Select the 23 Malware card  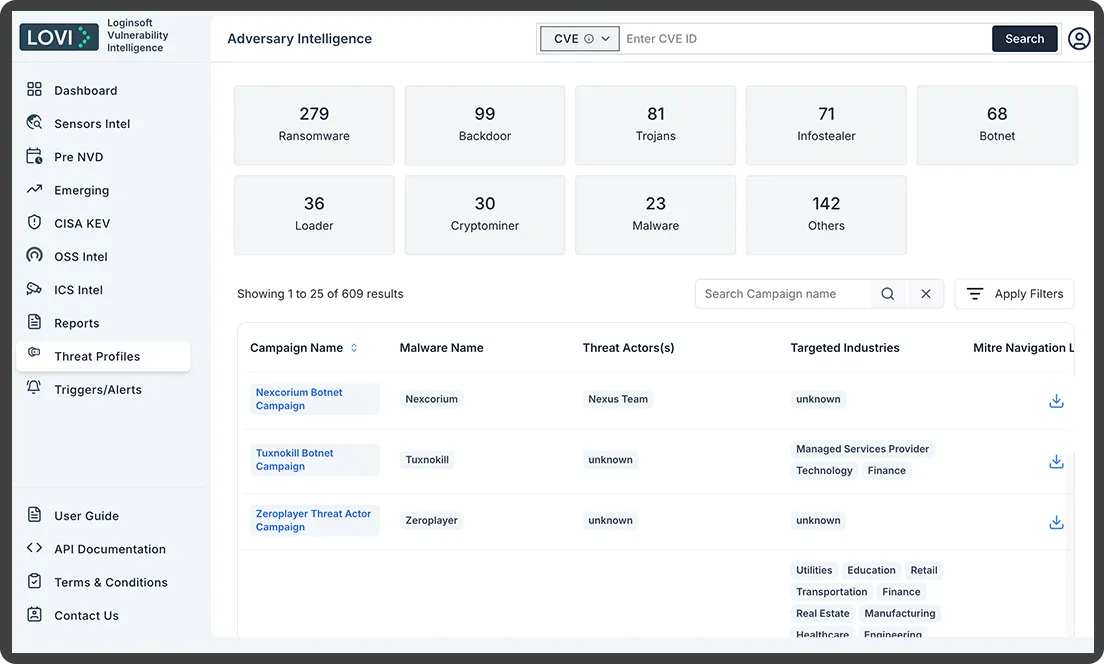656,215
